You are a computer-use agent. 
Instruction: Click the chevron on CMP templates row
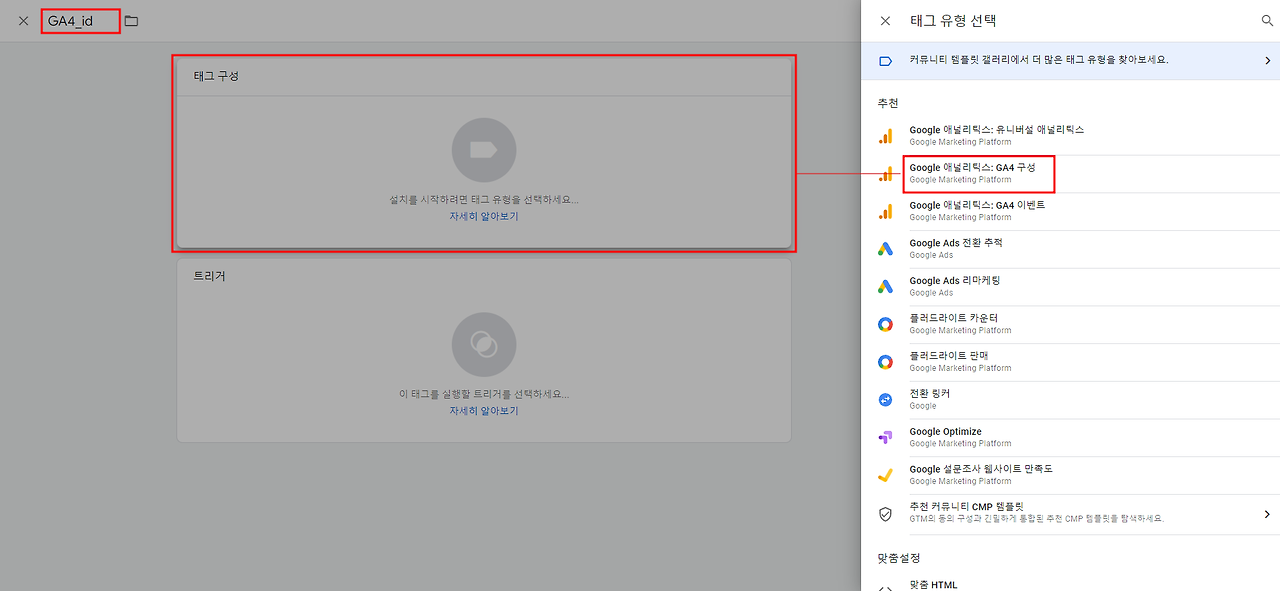(x=1267, y=514)
